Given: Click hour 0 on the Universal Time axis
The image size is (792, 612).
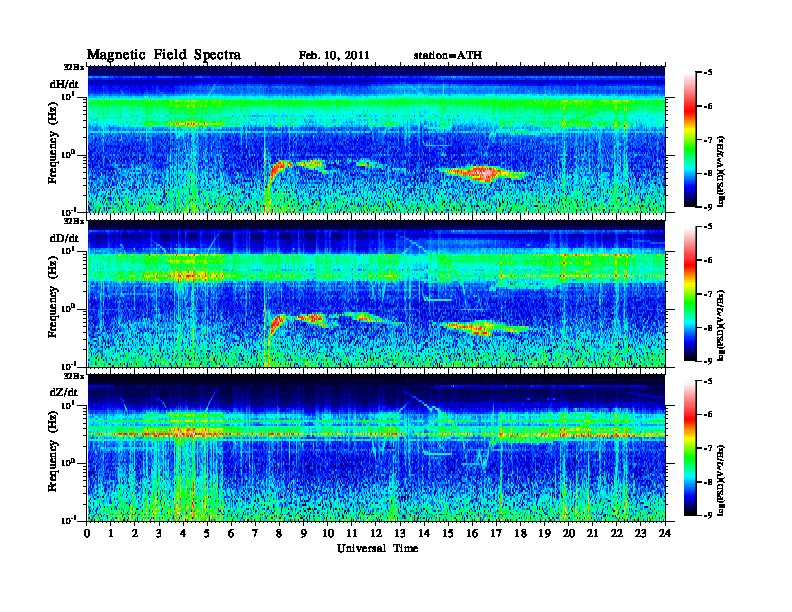Looking at the screenshot, I should tap(87, 534).
